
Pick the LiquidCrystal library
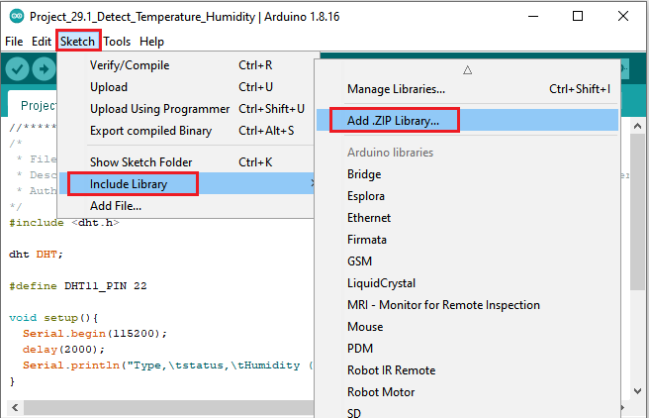tap(381, 283)
